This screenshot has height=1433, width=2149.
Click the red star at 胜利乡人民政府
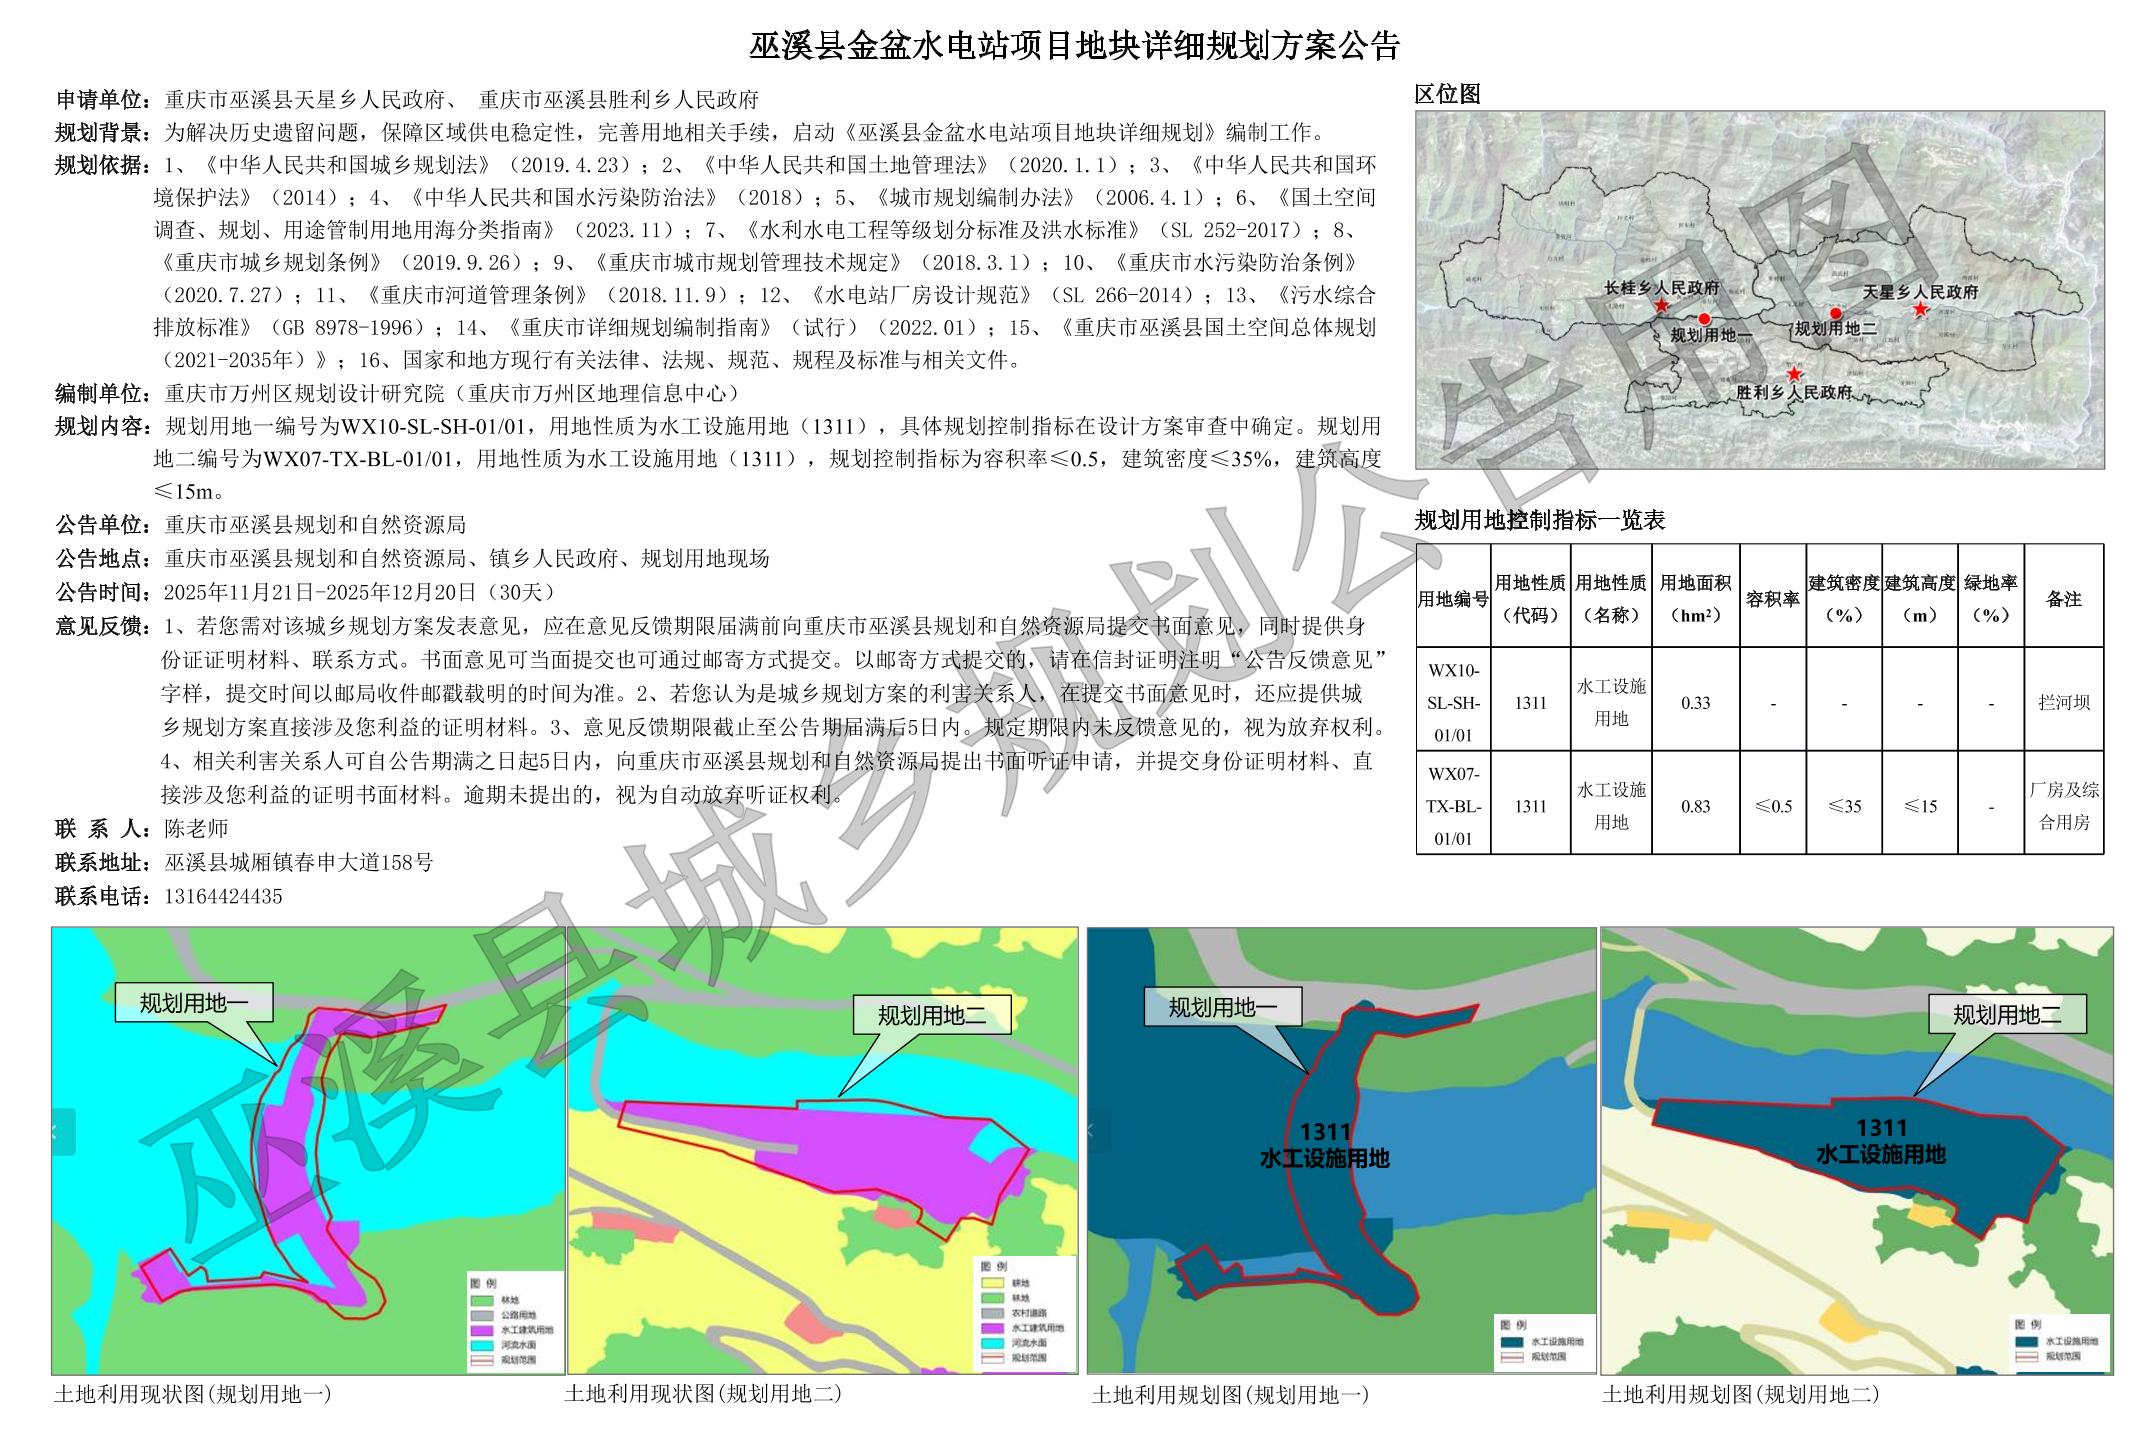click(1795, 374)
